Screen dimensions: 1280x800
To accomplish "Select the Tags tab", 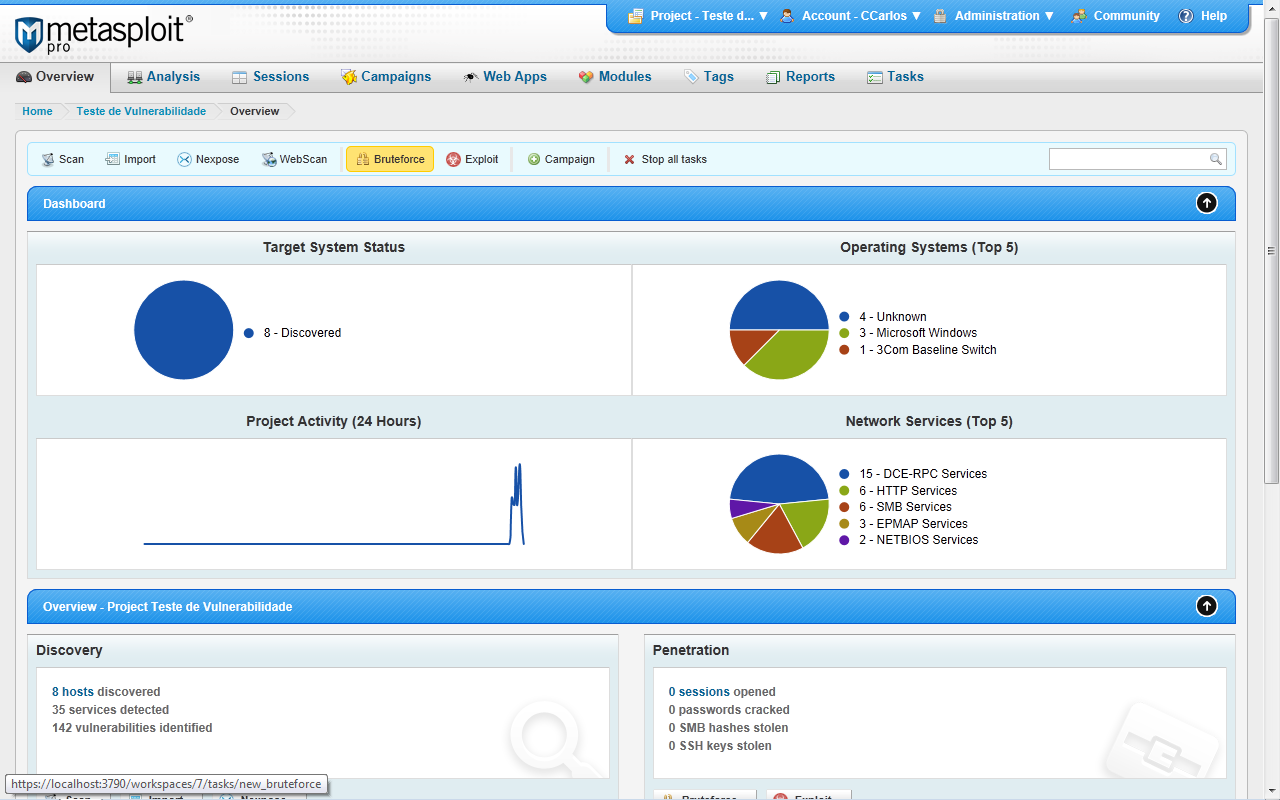I will pyautogui.click(x=709, y=77).
